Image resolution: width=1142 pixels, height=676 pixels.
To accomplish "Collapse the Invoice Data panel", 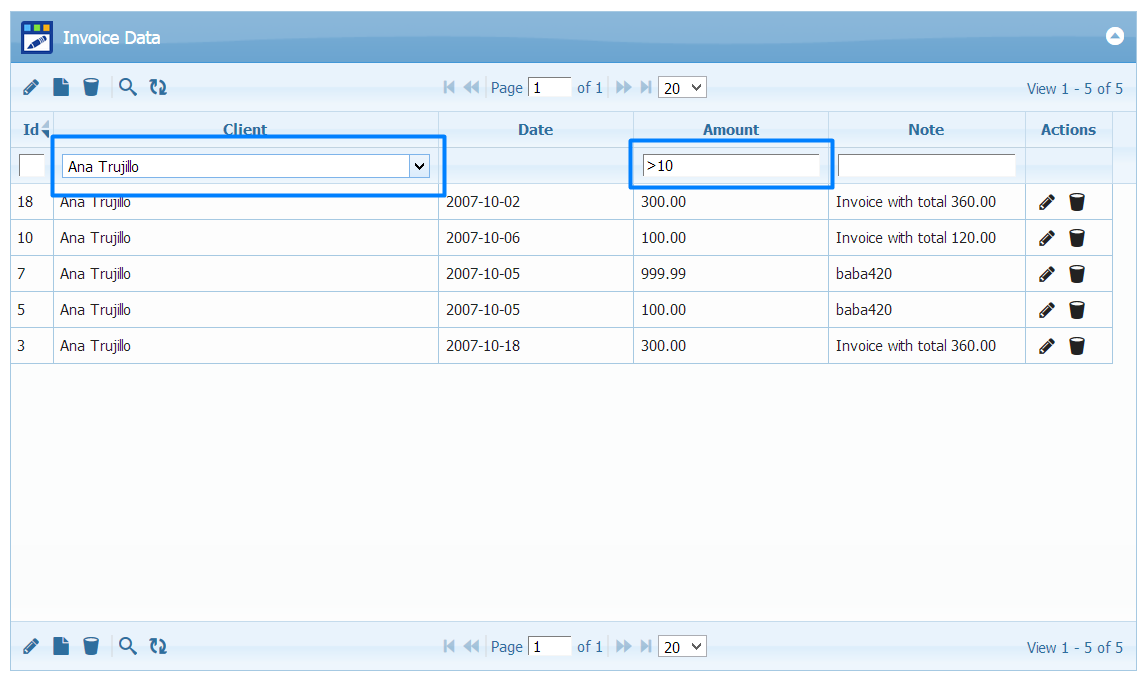I will [1115, 36].
